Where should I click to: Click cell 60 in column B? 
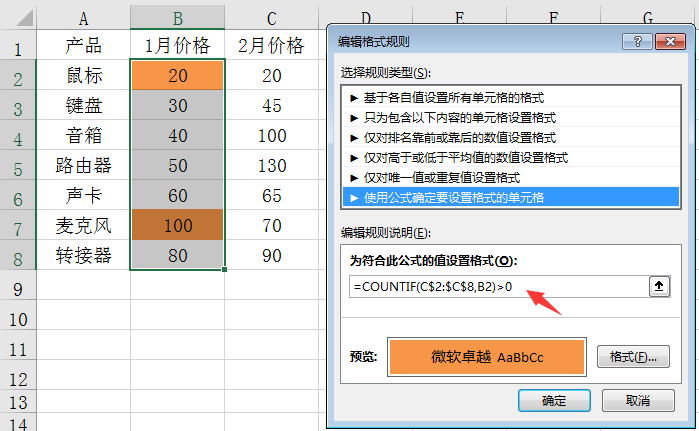click(177, 195)
